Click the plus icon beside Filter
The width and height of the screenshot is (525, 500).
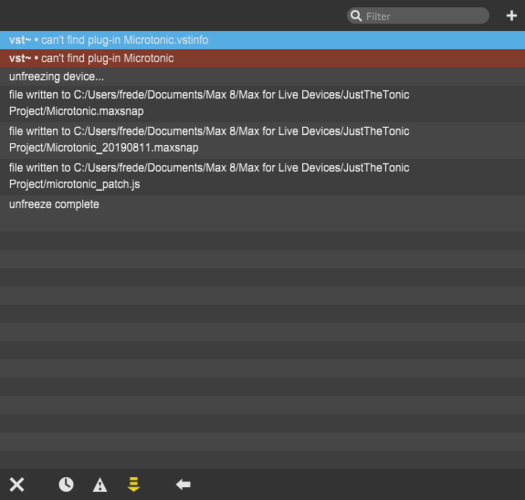point(511,16)
